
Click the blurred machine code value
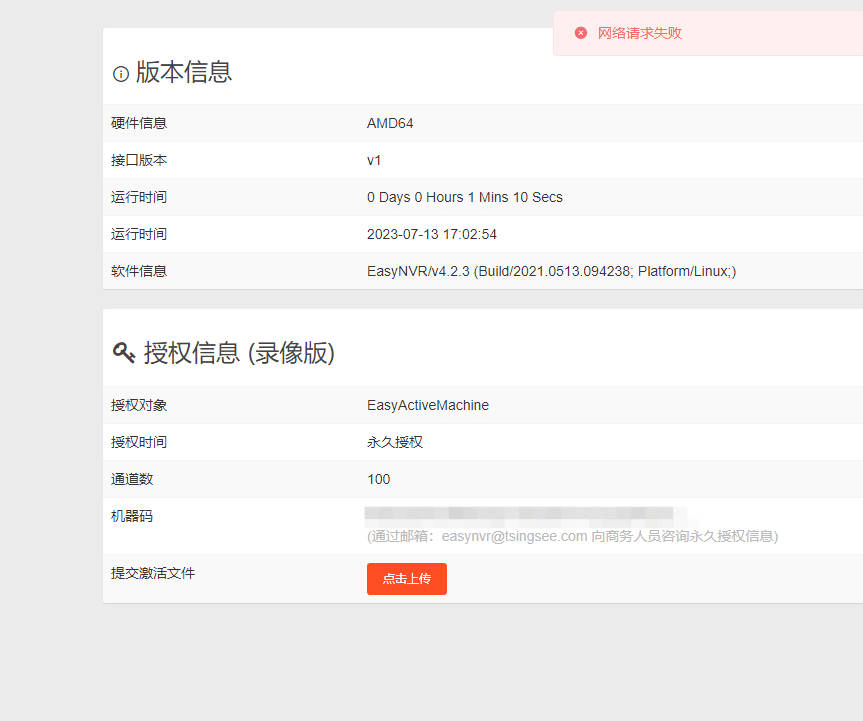click(518, 514)
